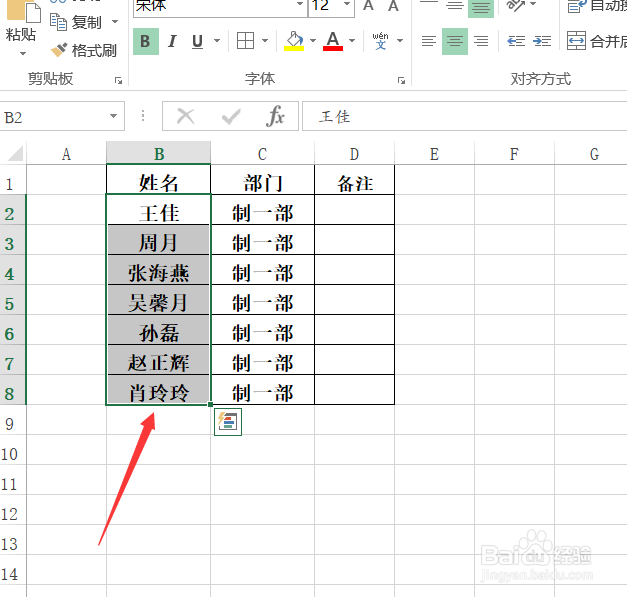The height and width of the screenshot is (597, 627).
Task: Open Paste options dropdown arrow
Action: click(x=23, y=53)
